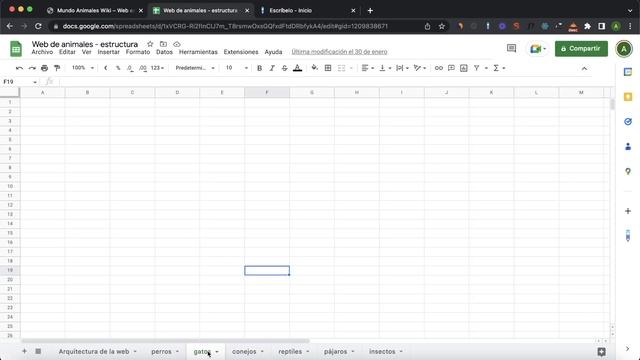Undo the last action
Screen dimensions: 640x360
point(19,68)
